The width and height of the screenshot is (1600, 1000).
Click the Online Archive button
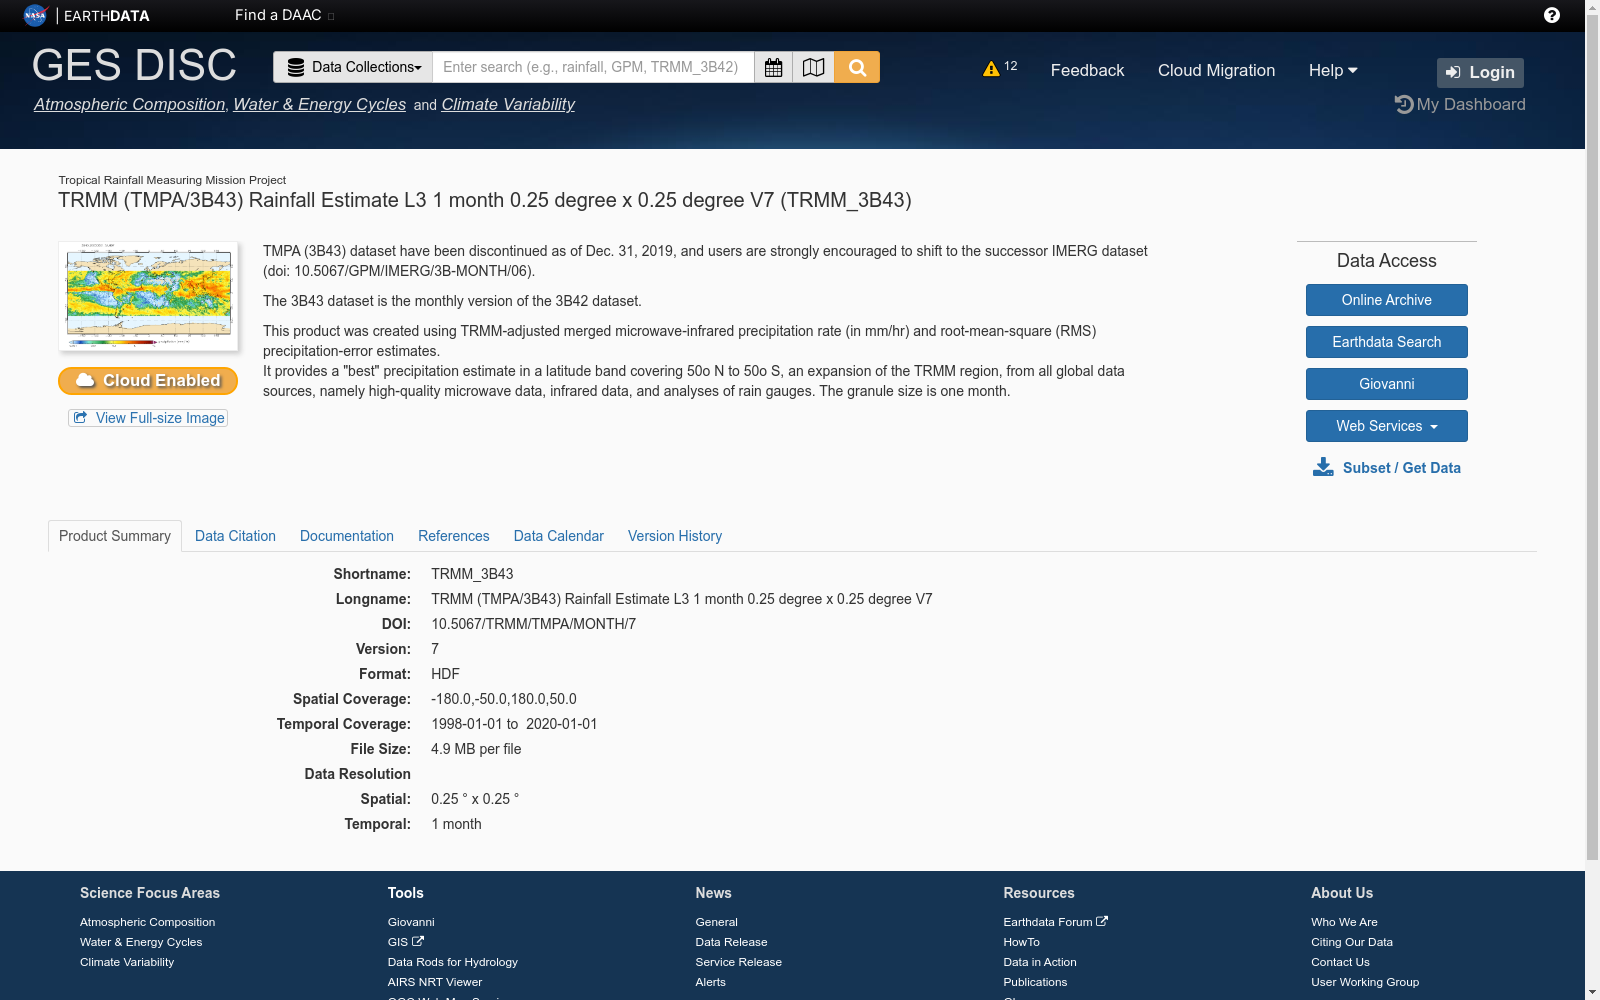click(1387, 300)
